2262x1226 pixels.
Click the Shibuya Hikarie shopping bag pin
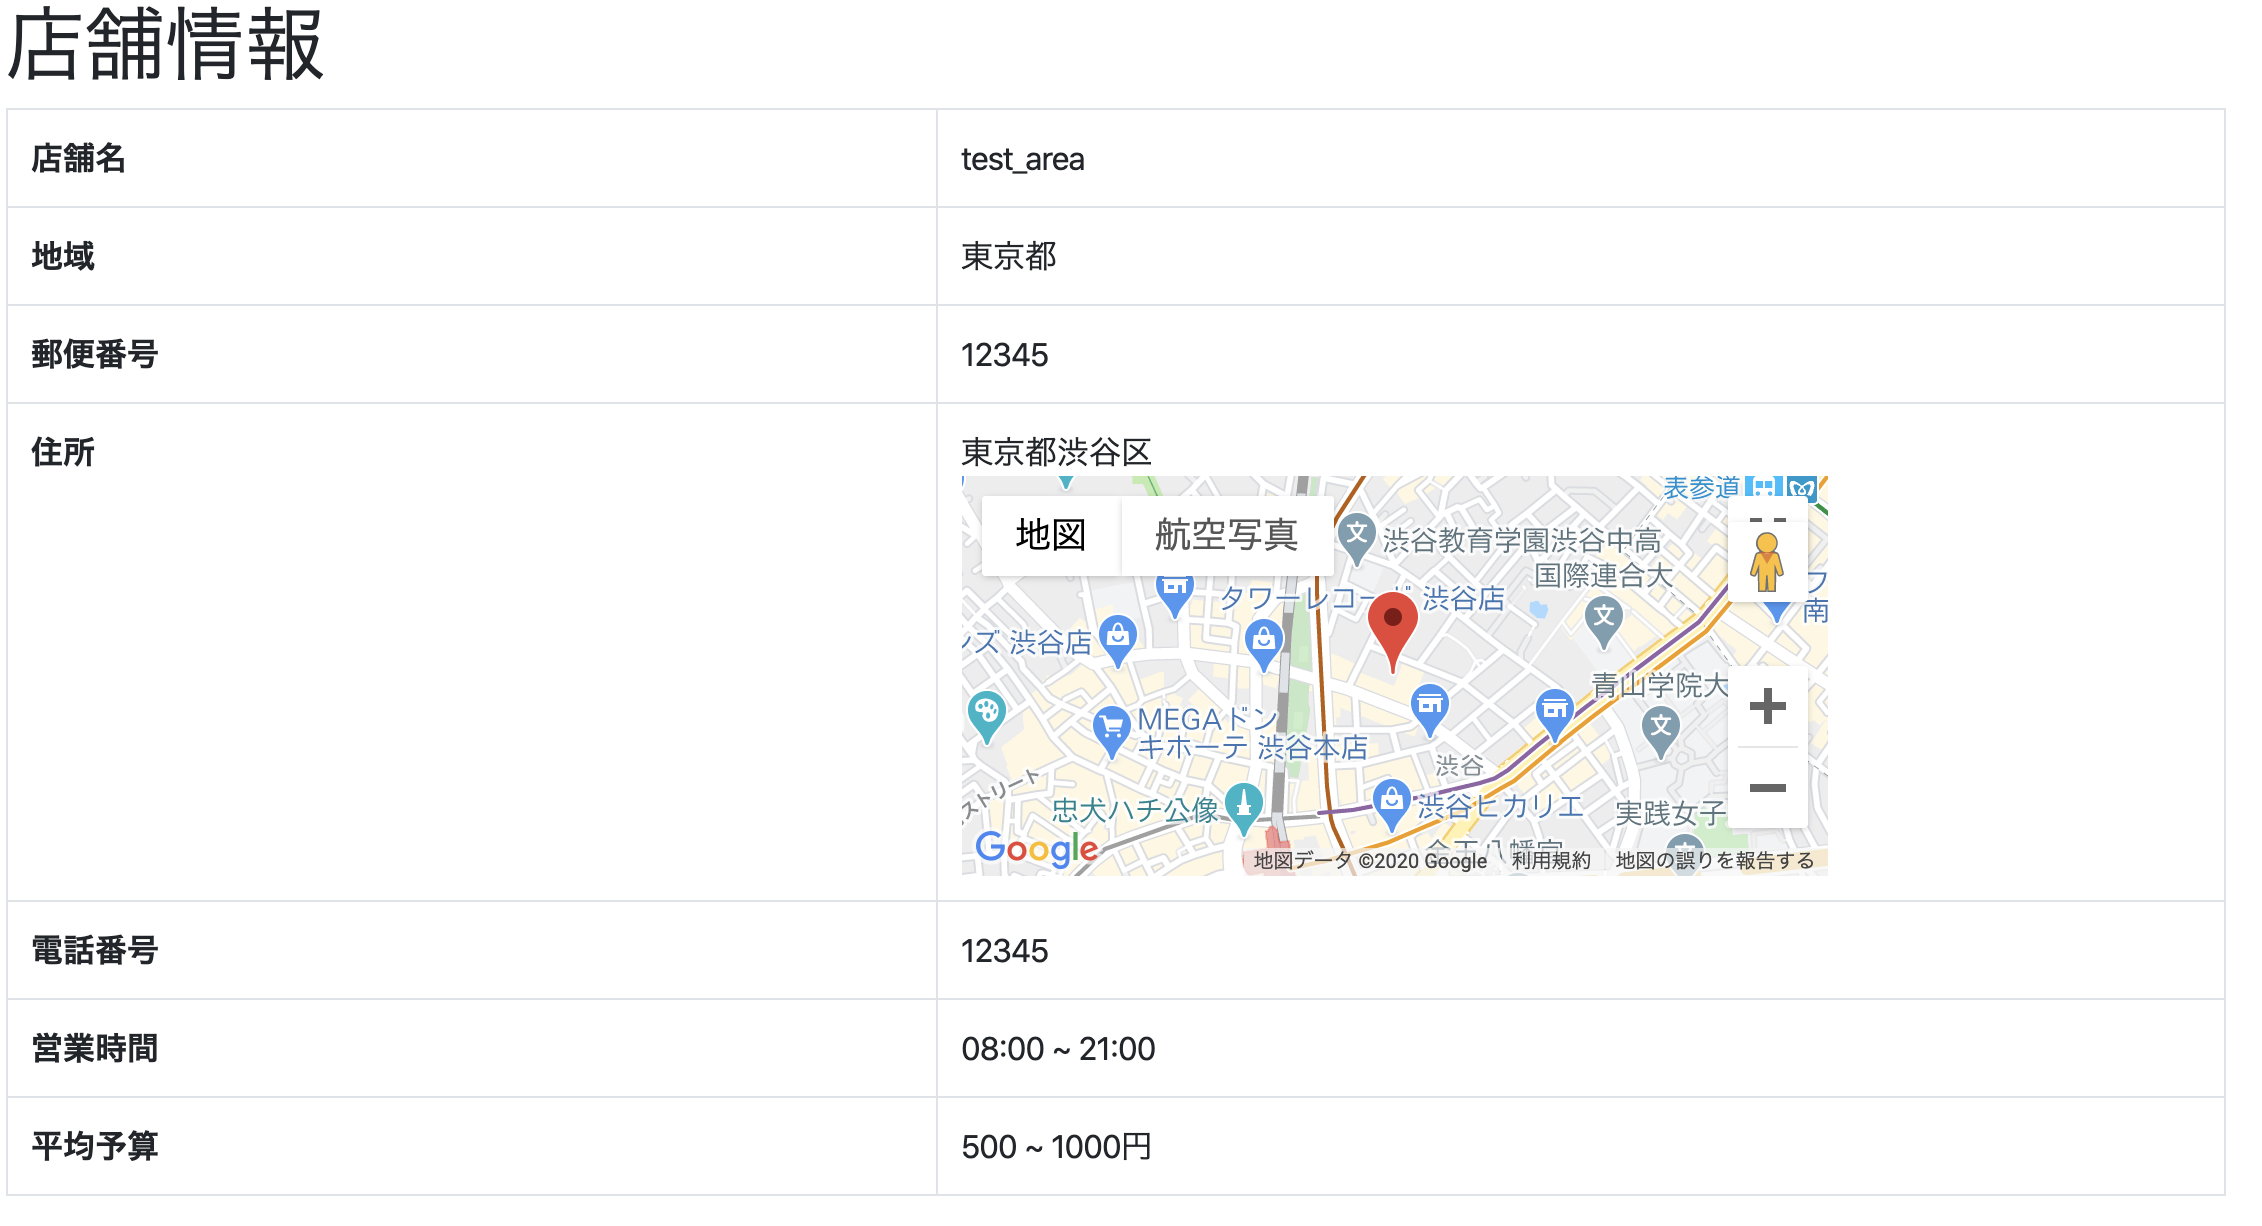1391,801
